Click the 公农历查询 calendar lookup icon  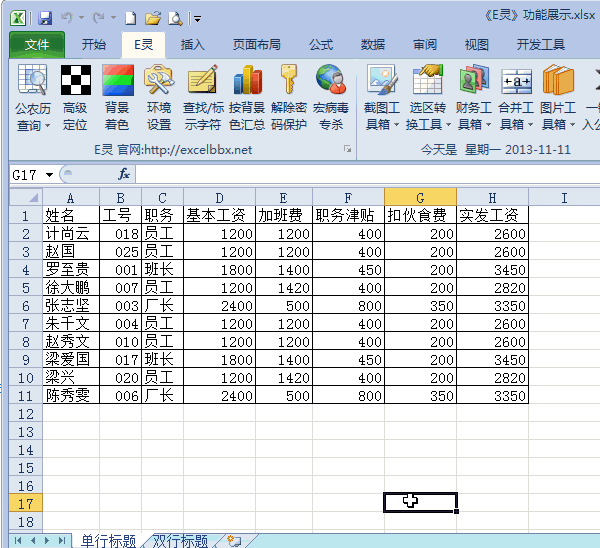(33, 80)
